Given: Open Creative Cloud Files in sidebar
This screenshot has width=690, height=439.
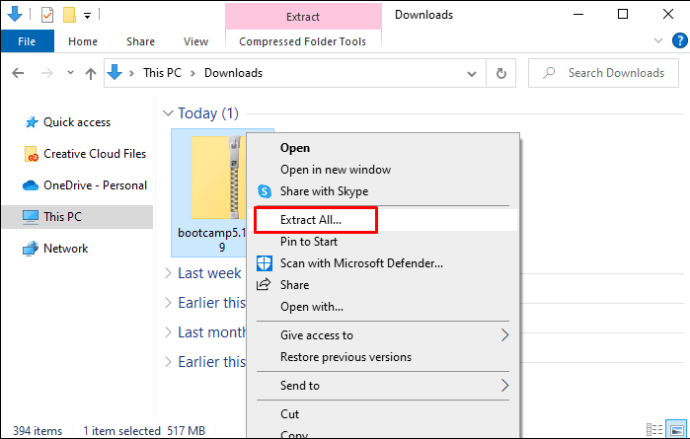Looking at the screenshot, I should click(x=95, y=154).
